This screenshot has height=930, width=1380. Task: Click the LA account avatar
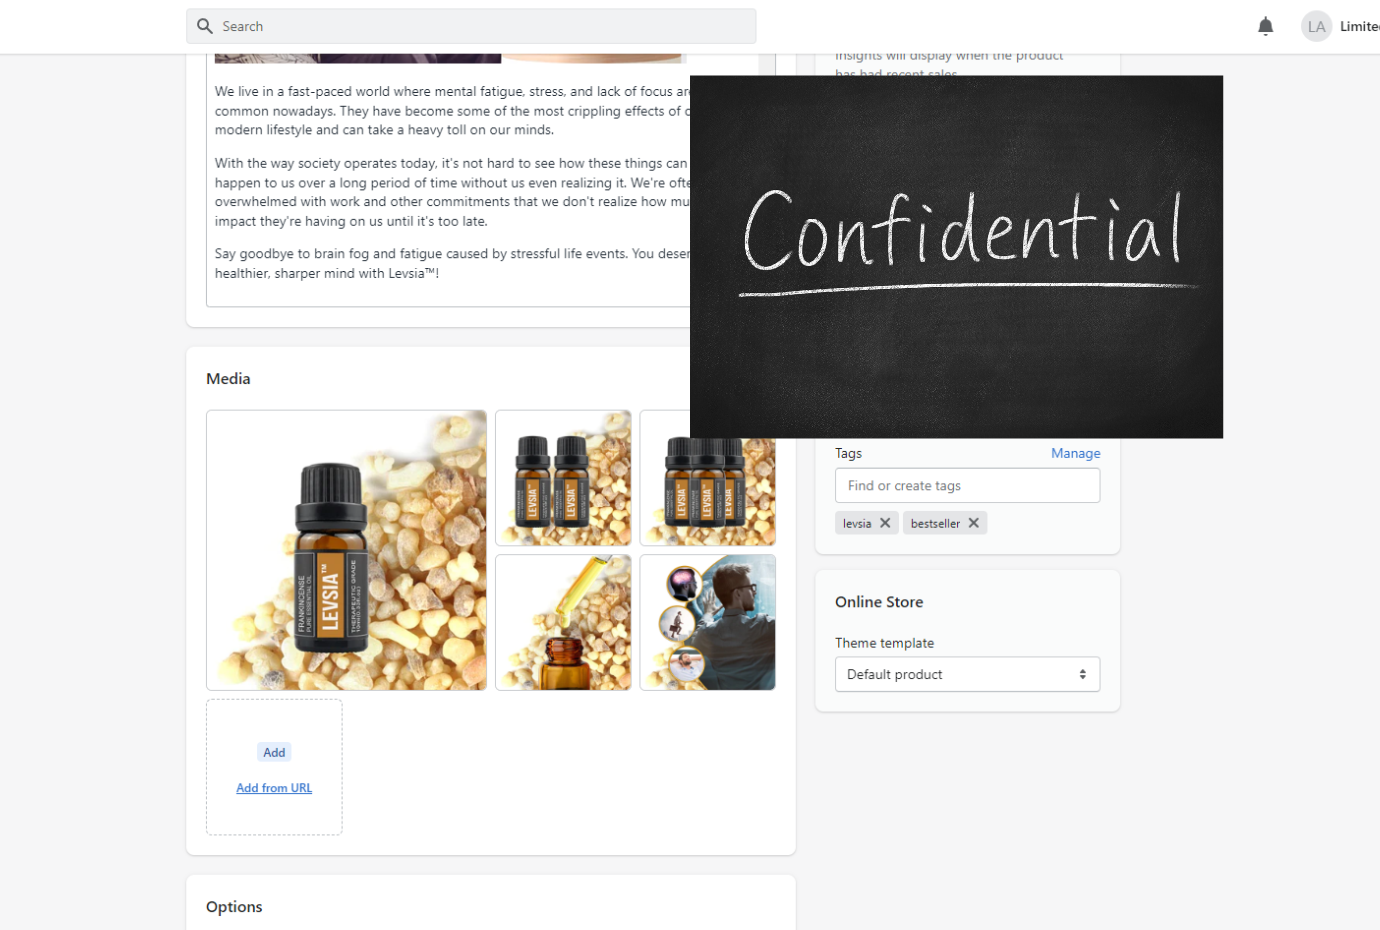pyautogui.click(x=1316, y=27)
